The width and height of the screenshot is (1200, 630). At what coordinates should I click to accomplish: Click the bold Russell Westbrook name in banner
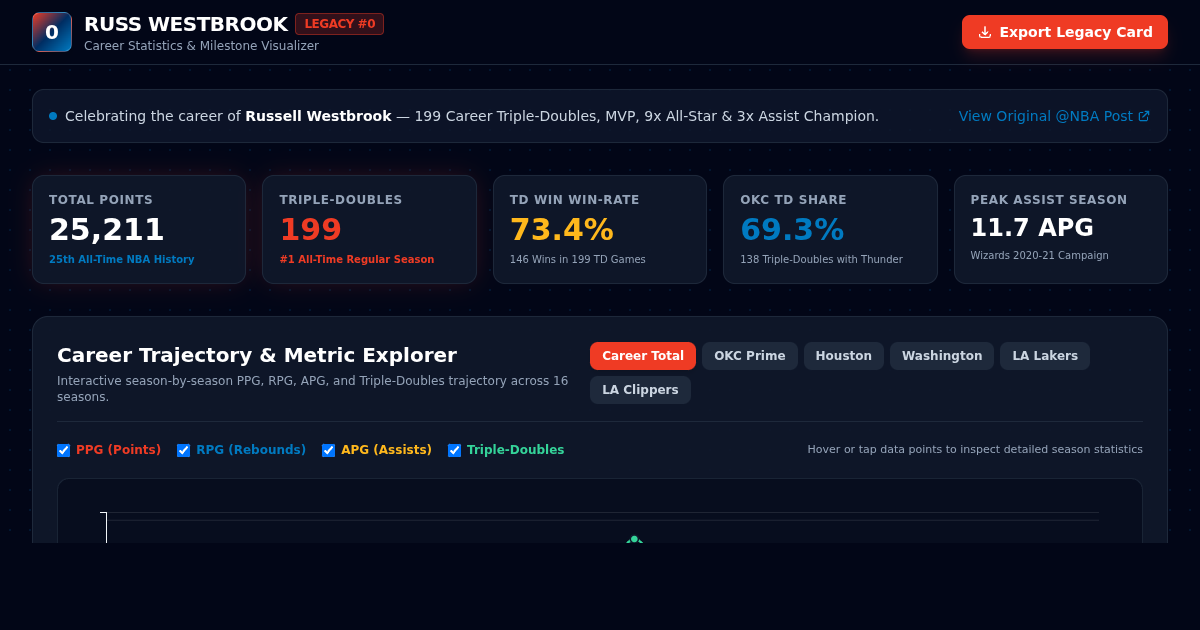318,116
